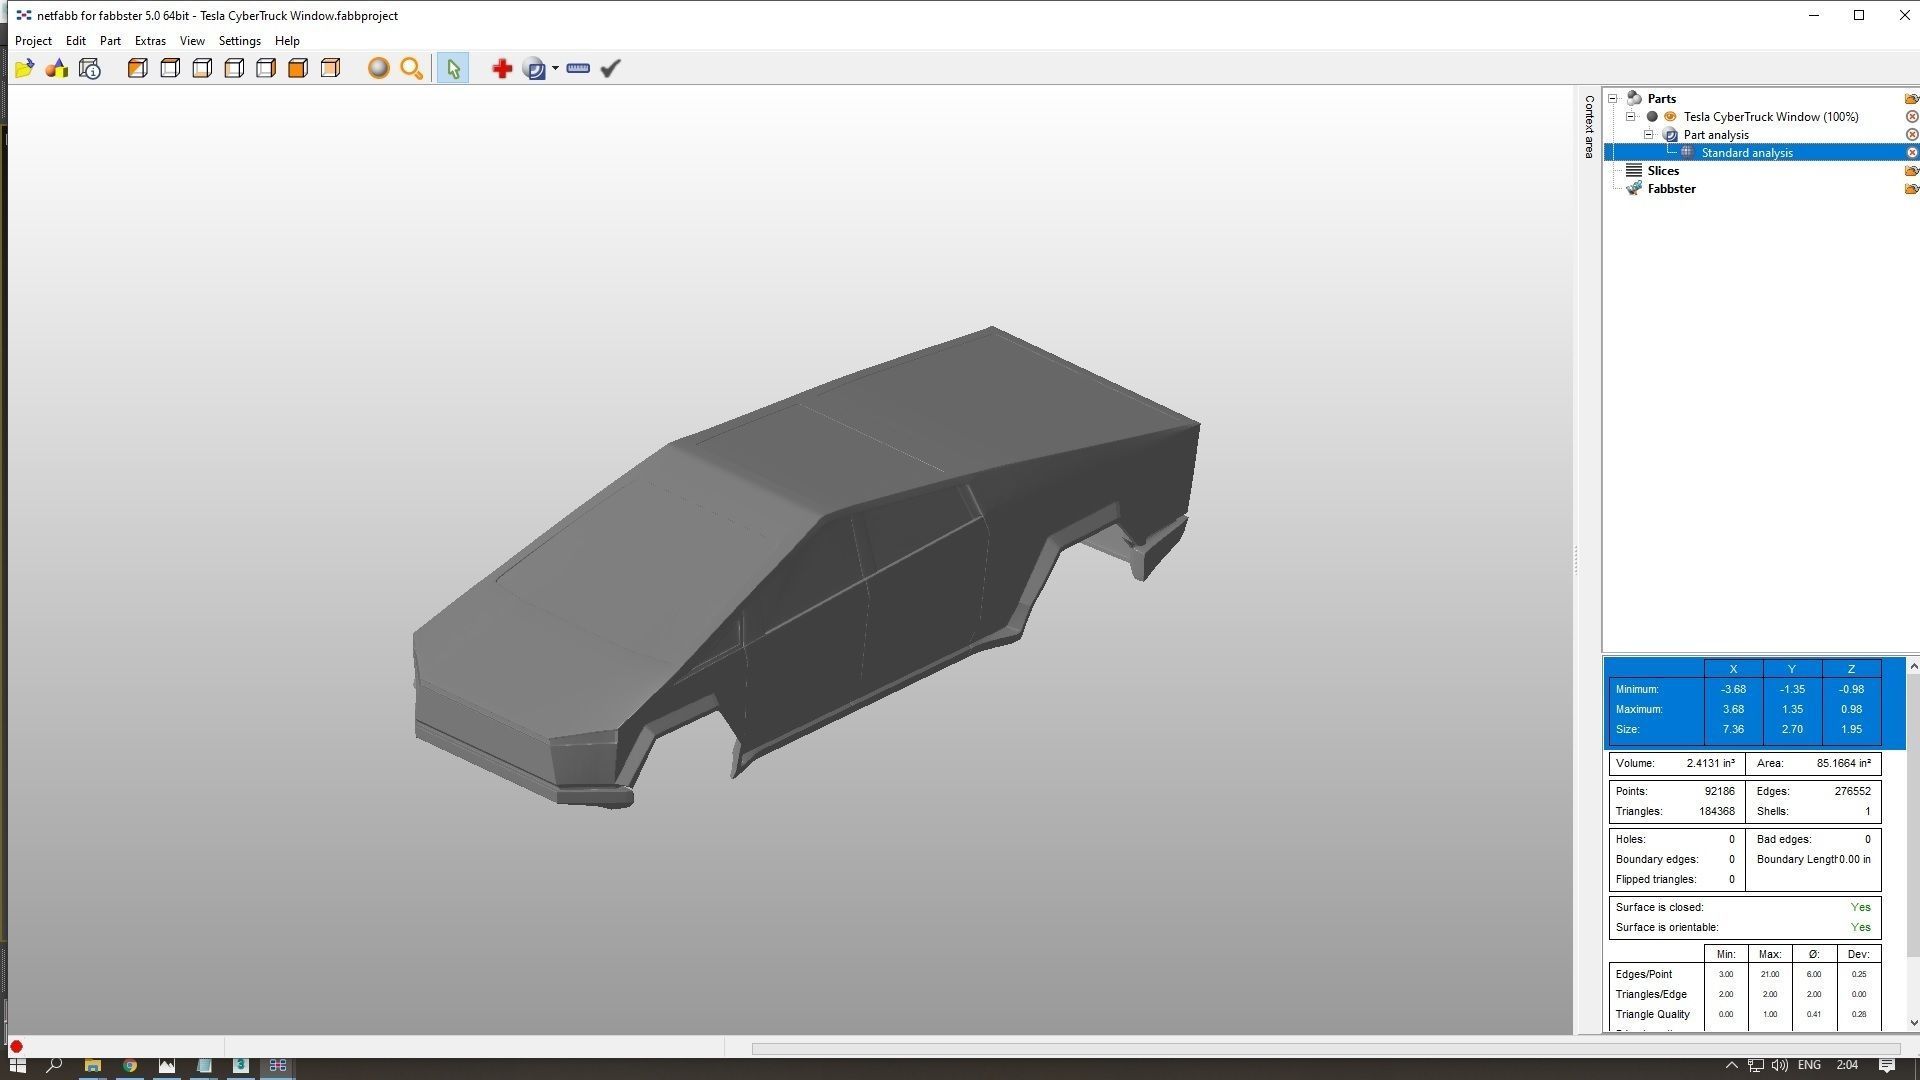Viewport: 1920px width, 1080px height.
Task: Click the open project folder icon
Action: coord(25,69)
